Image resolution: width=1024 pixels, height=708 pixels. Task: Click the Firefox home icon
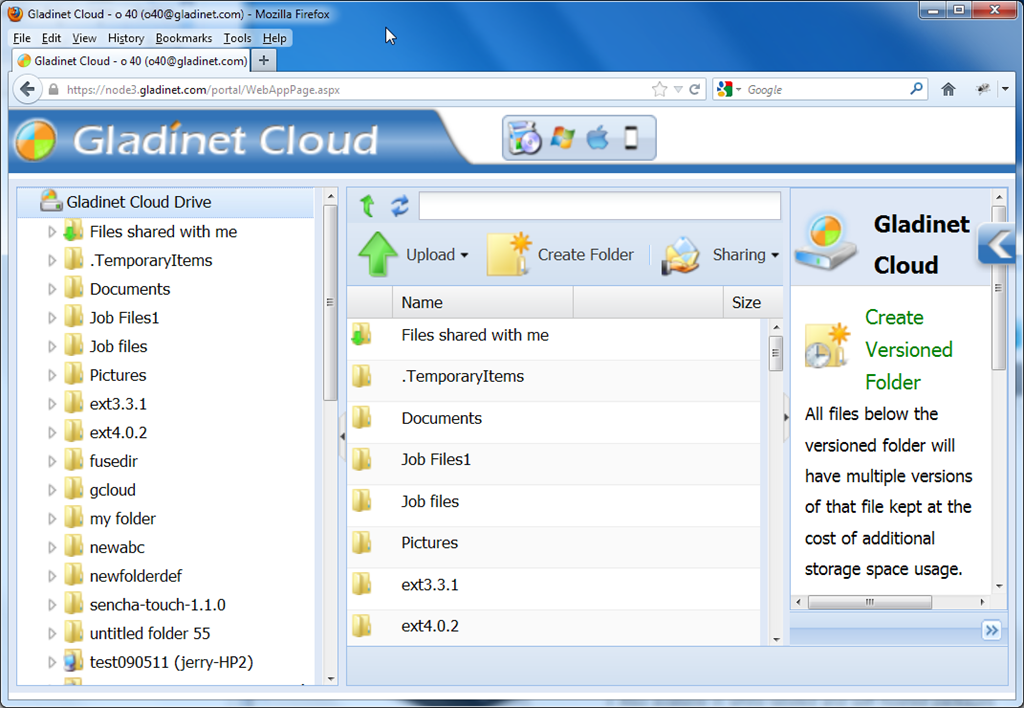948,89
